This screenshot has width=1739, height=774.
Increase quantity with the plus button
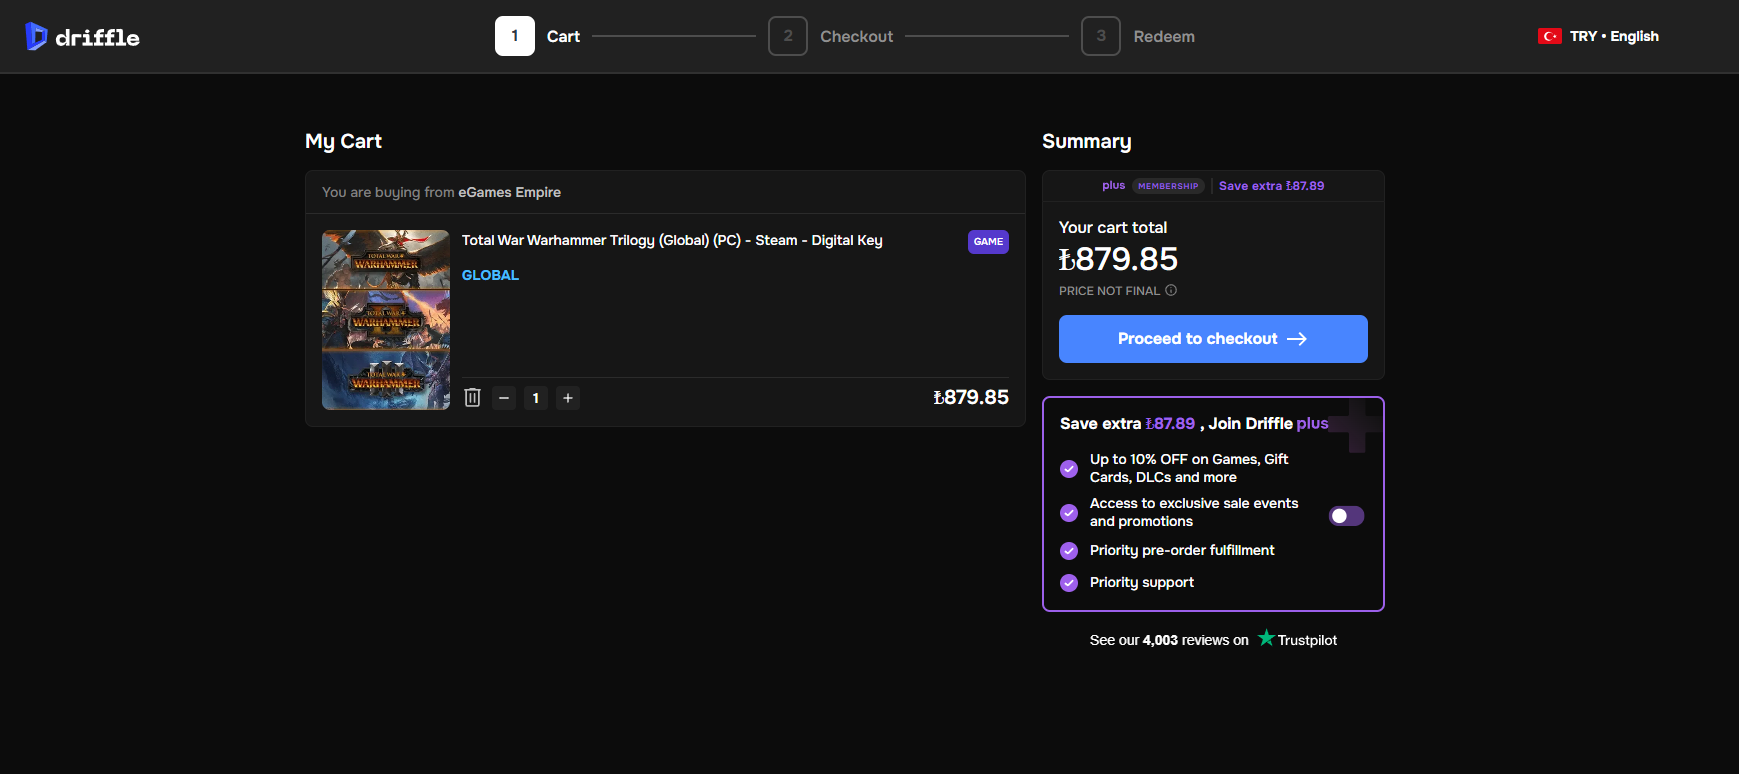click(x=568, y=398)
